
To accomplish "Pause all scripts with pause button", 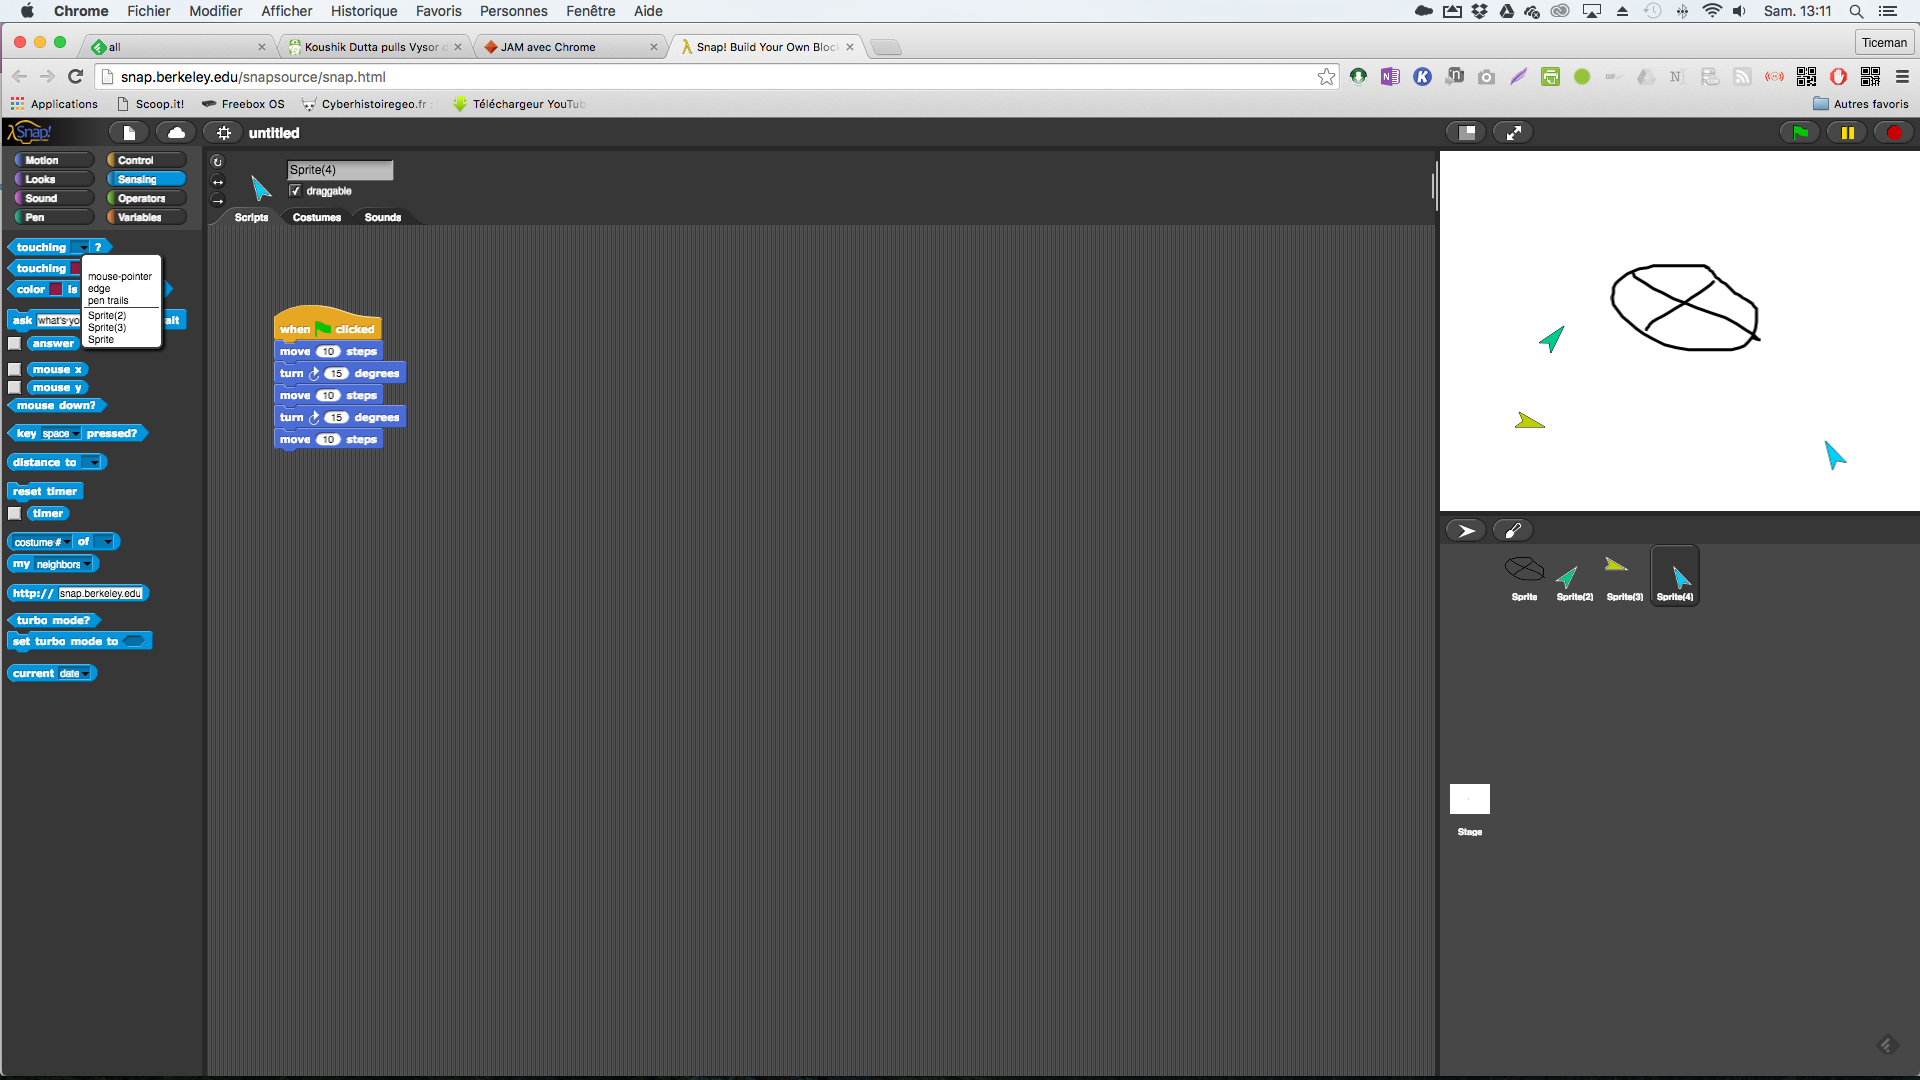I will pos(1847,132).
